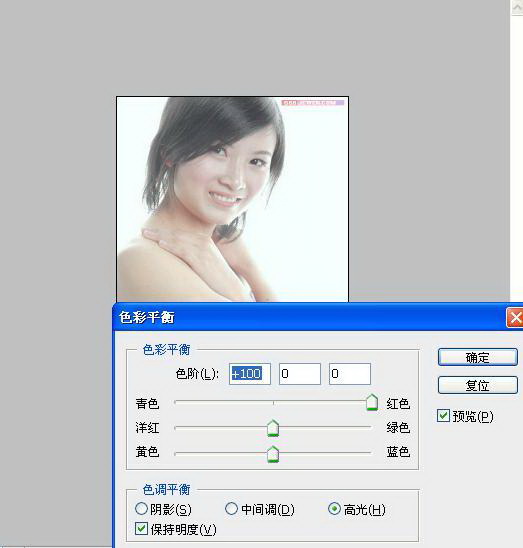Click the 确定 button

tap(478, 357)
